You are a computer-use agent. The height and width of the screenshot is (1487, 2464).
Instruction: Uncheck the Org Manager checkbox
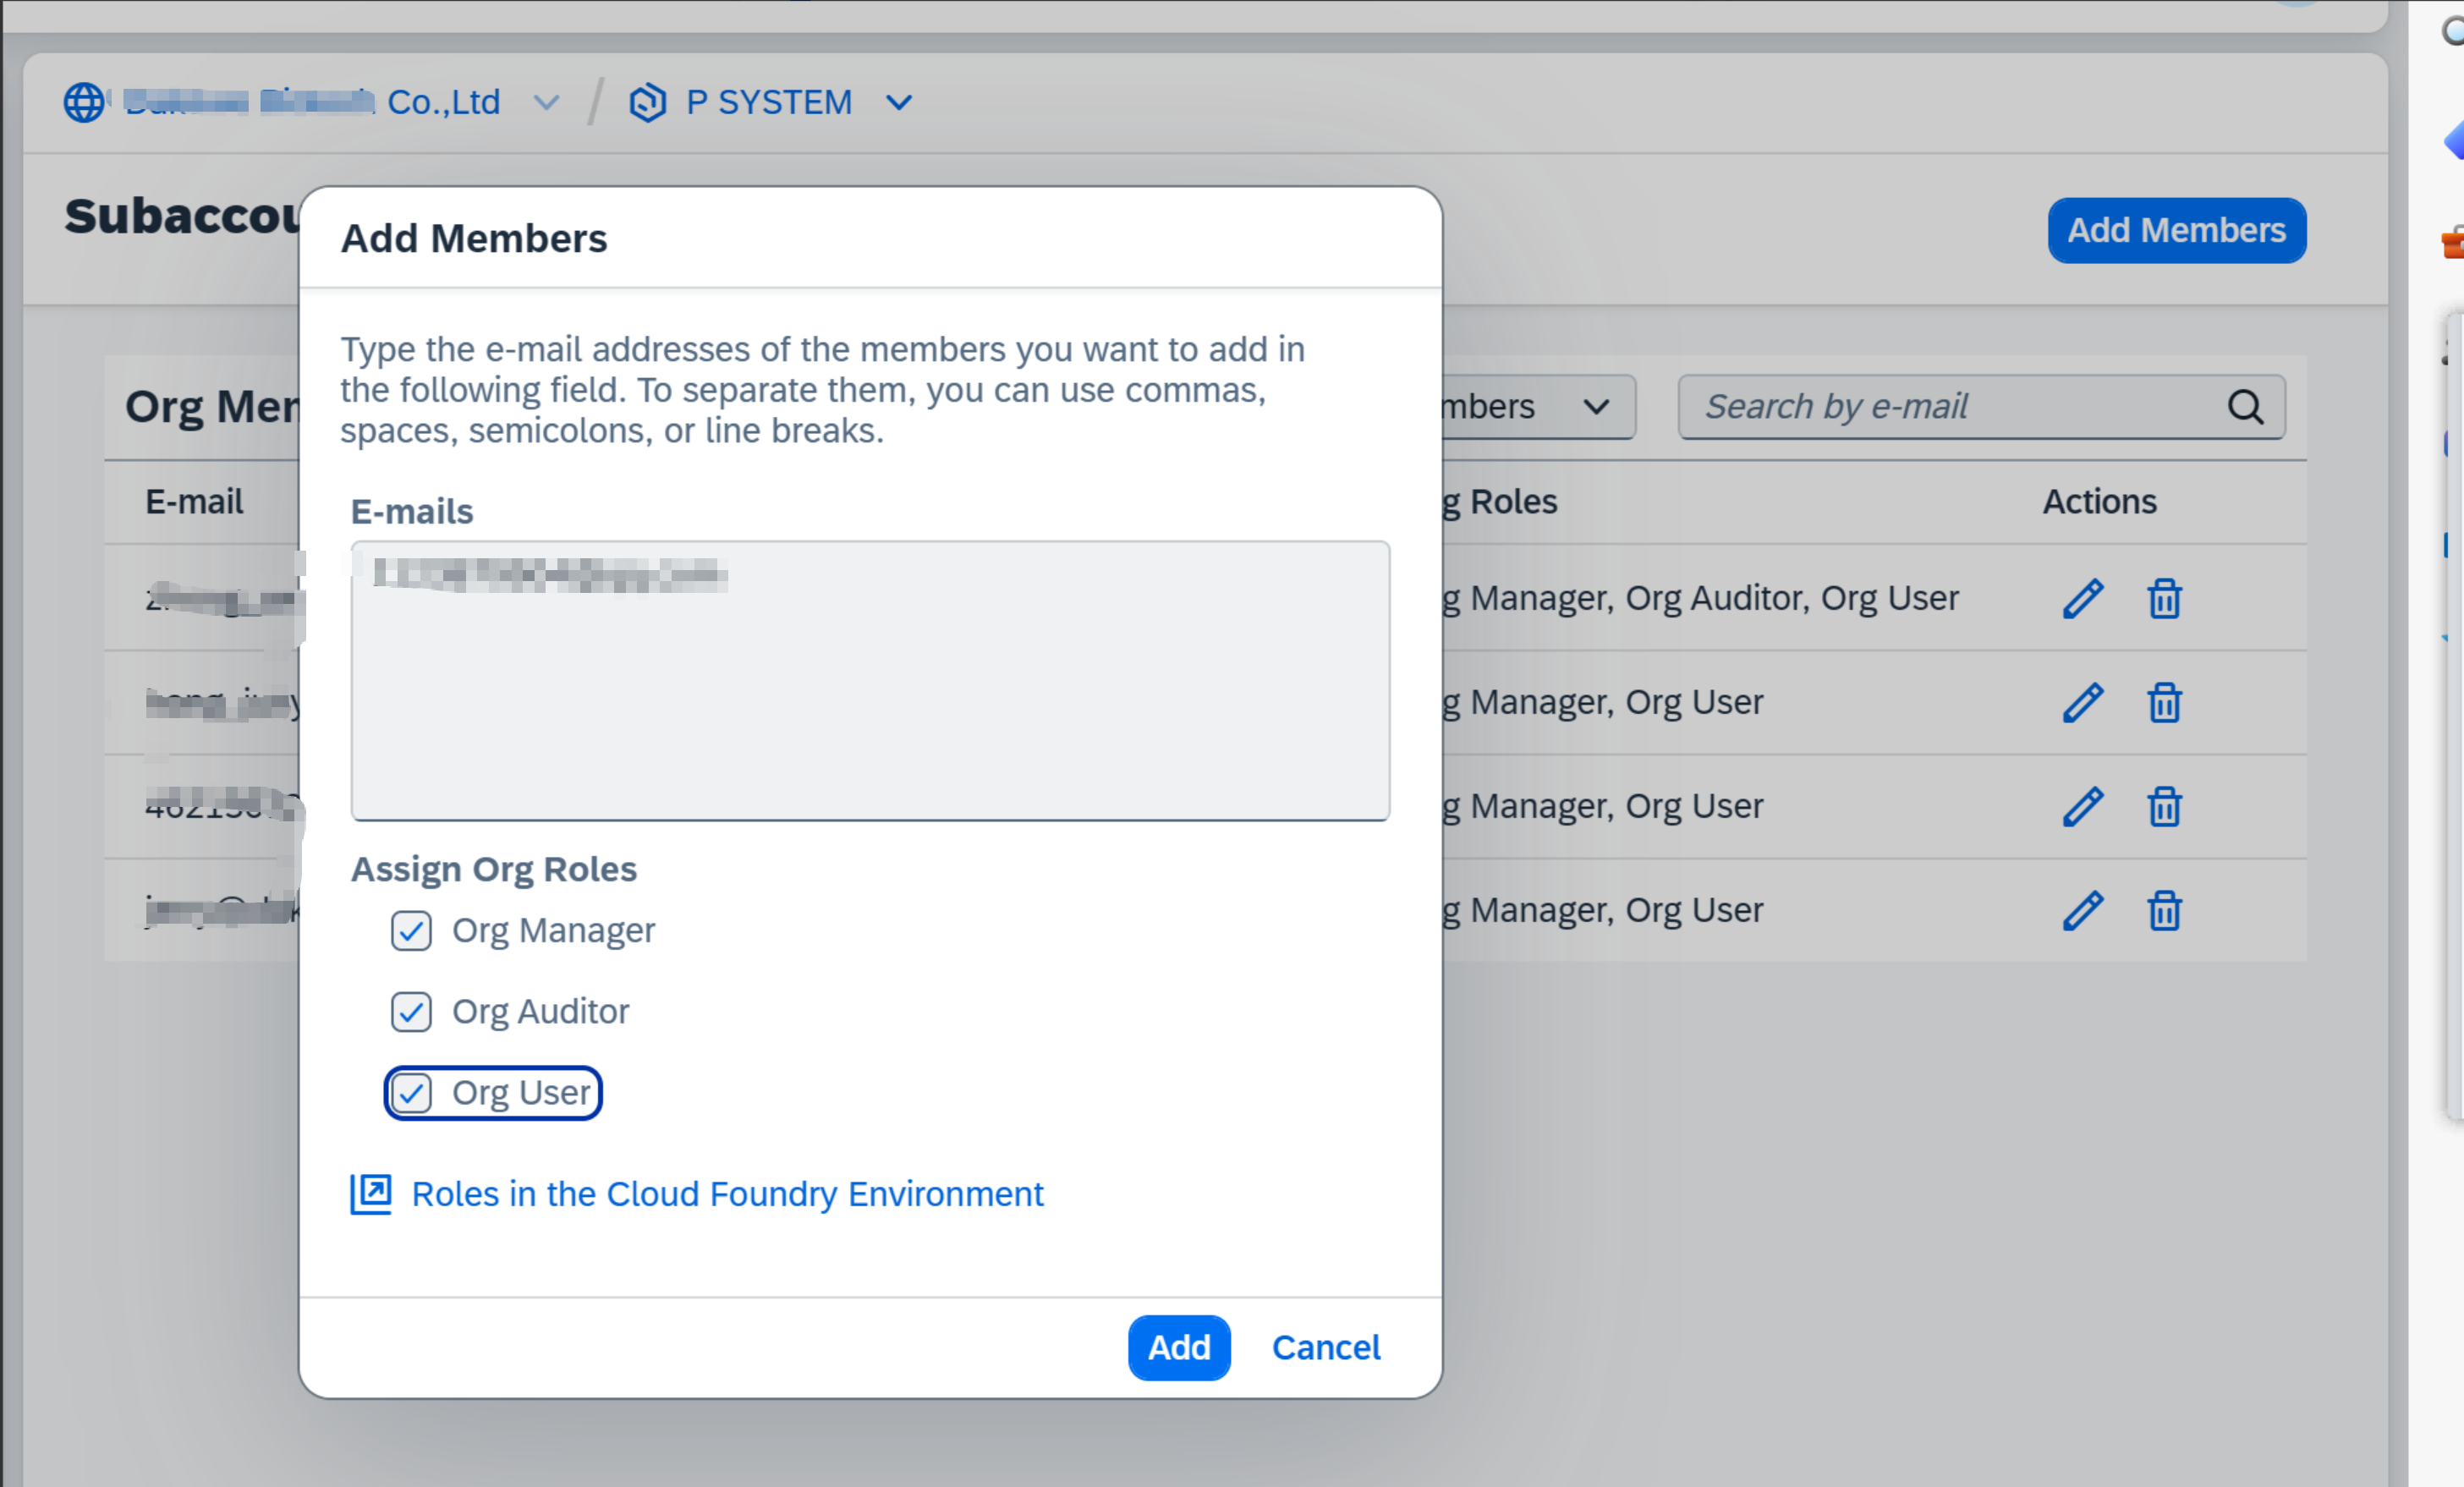click(x=411, y=930)
